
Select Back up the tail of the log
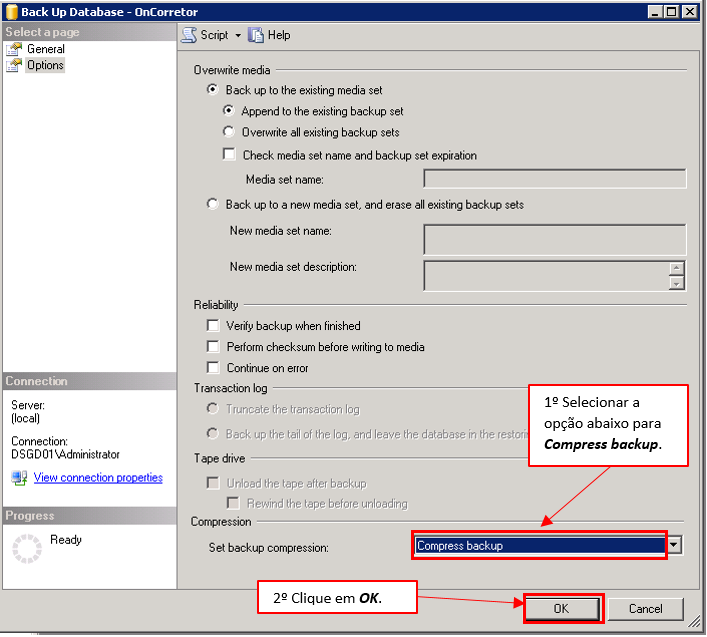tap(212, 433)
